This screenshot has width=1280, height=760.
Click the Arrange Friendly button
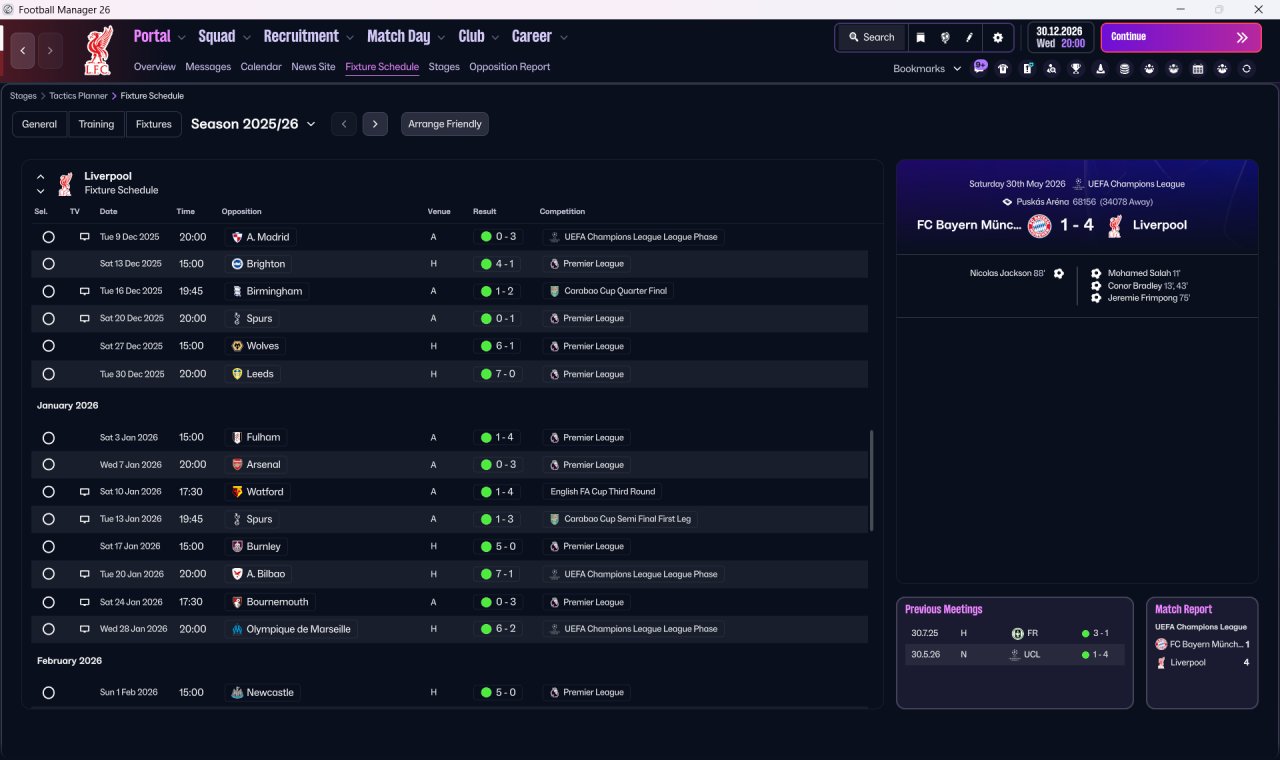[445, 124]
